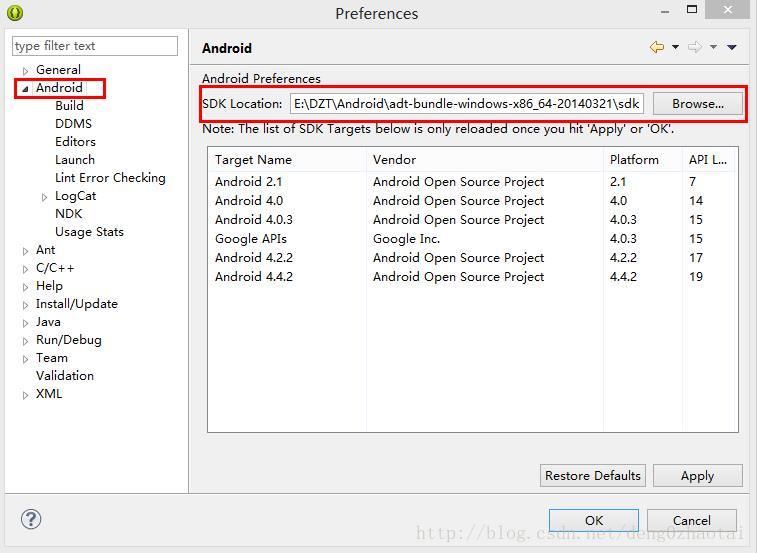The image size is (757, 553).
Task: Expand the Help tree node
Action: click(26, 287)
